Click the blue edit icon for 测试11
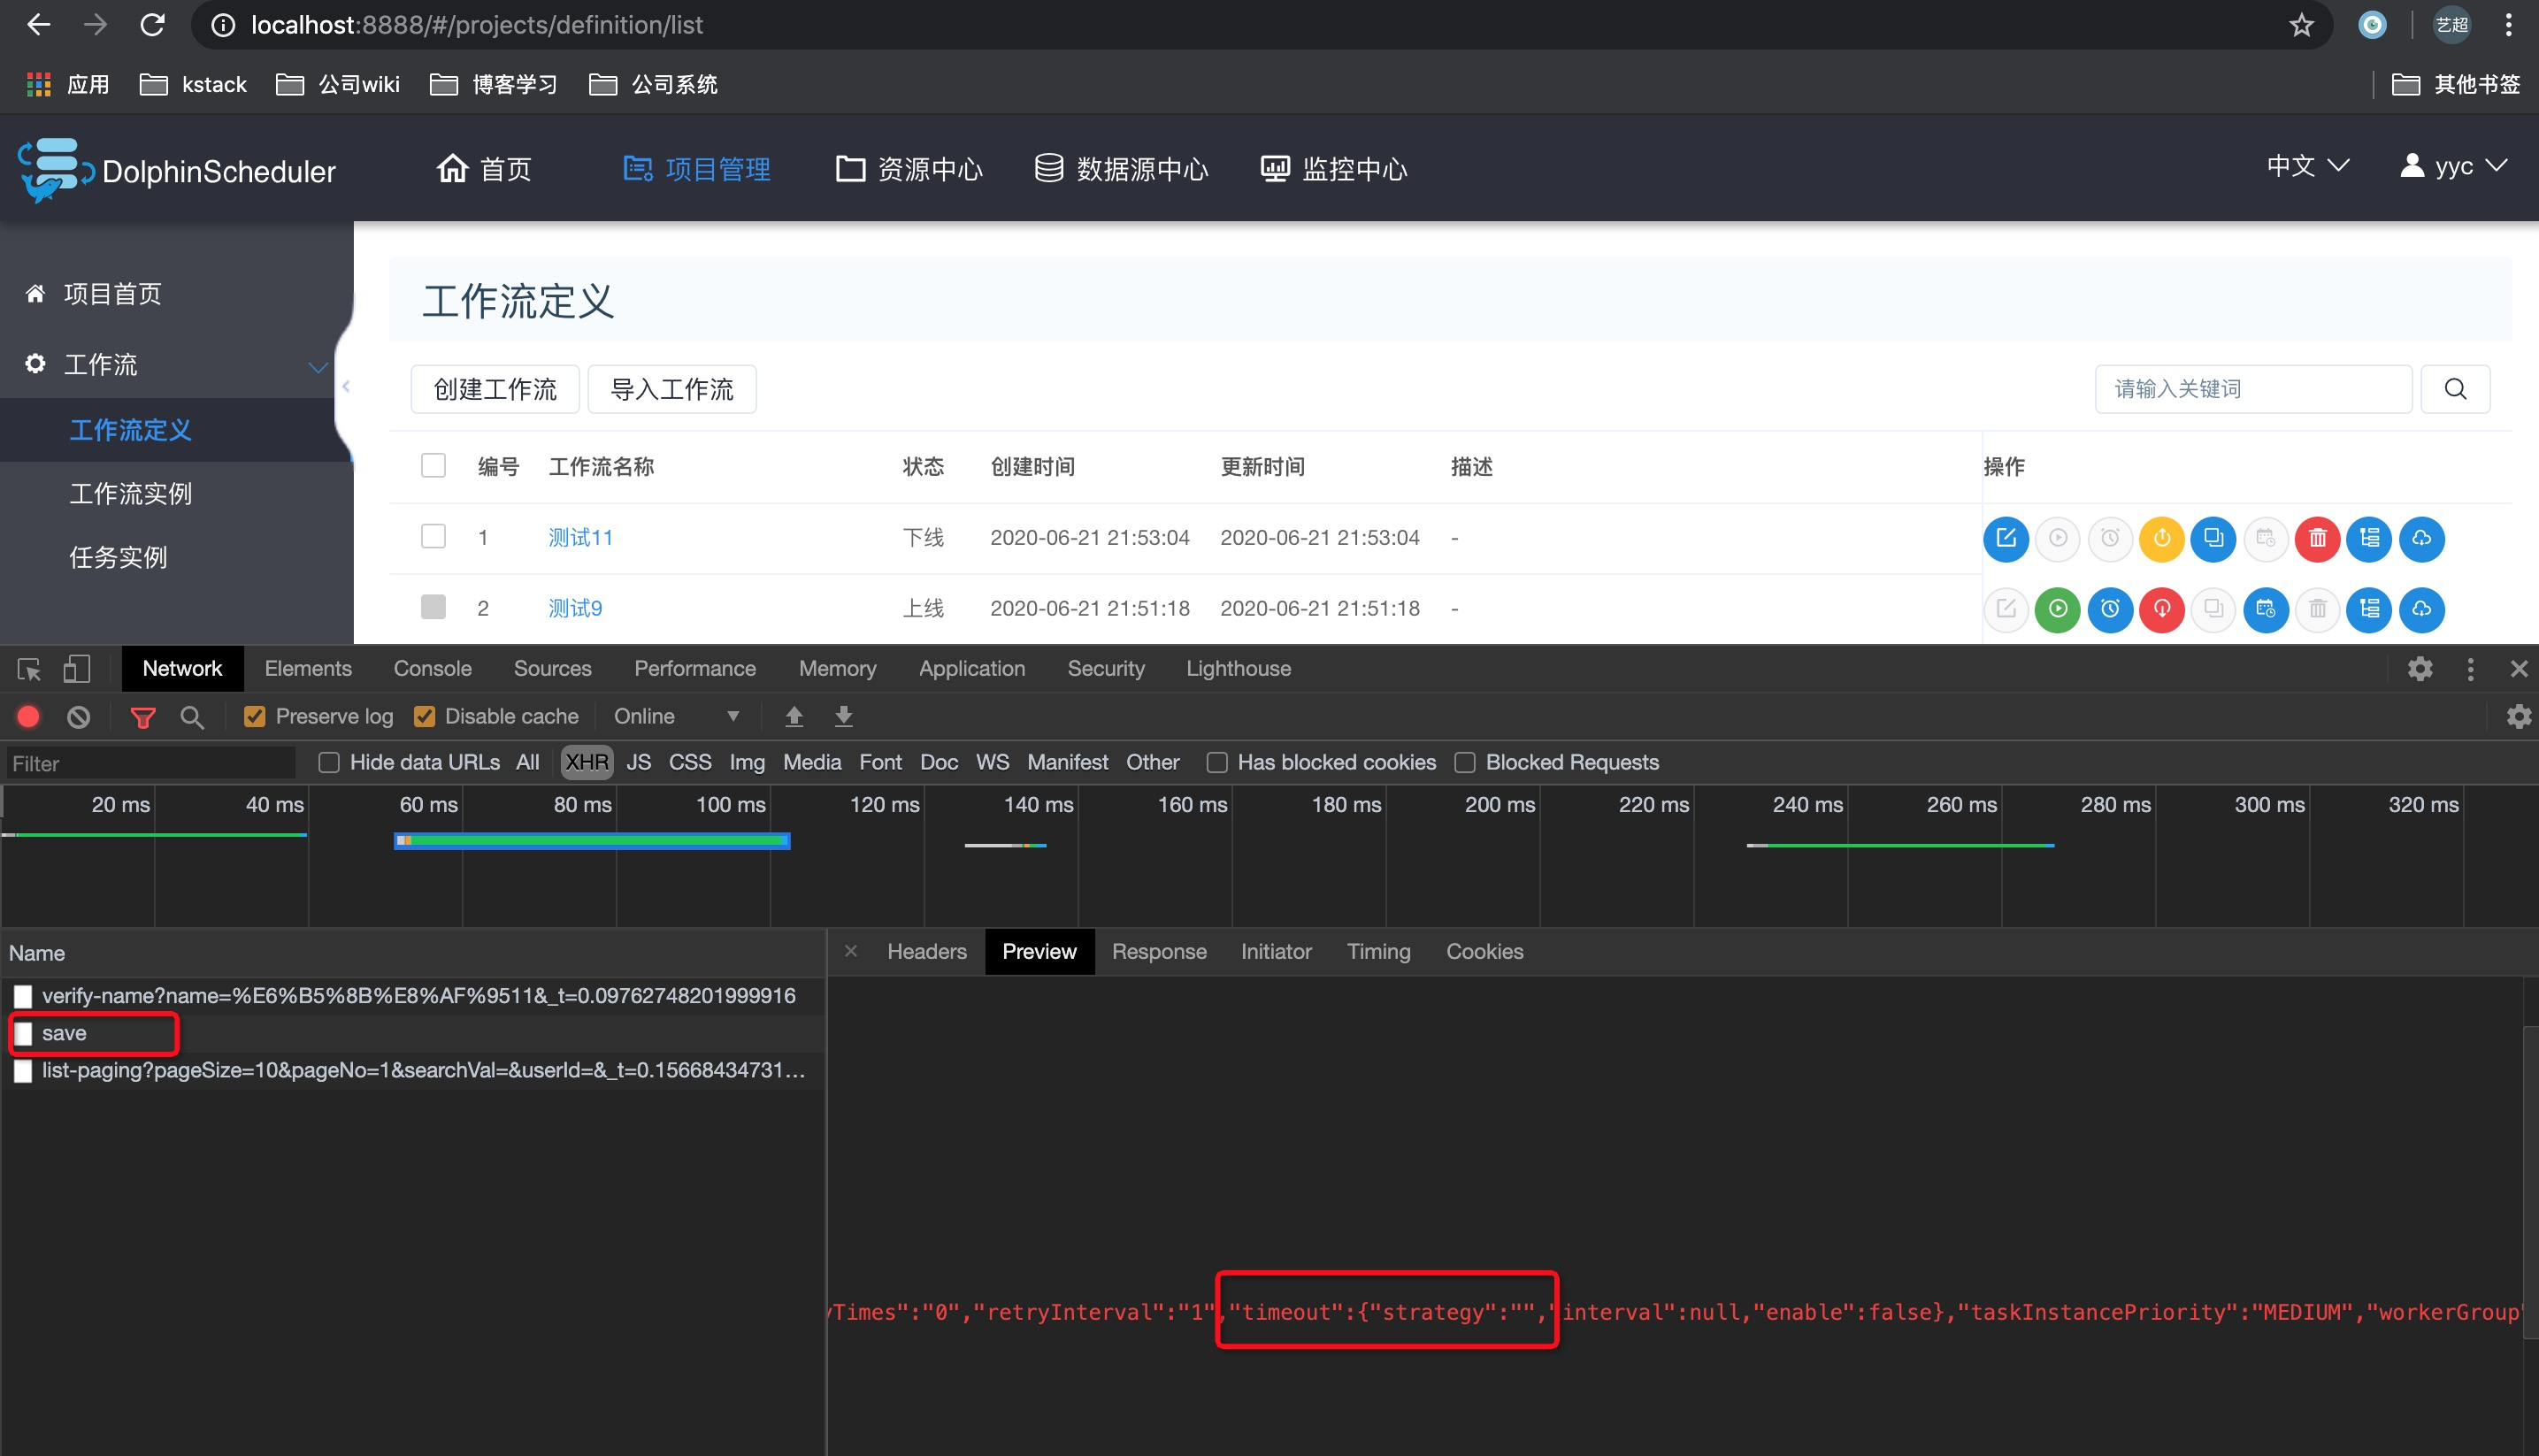This screenshot has width=2539, height=1456. 2005,538
